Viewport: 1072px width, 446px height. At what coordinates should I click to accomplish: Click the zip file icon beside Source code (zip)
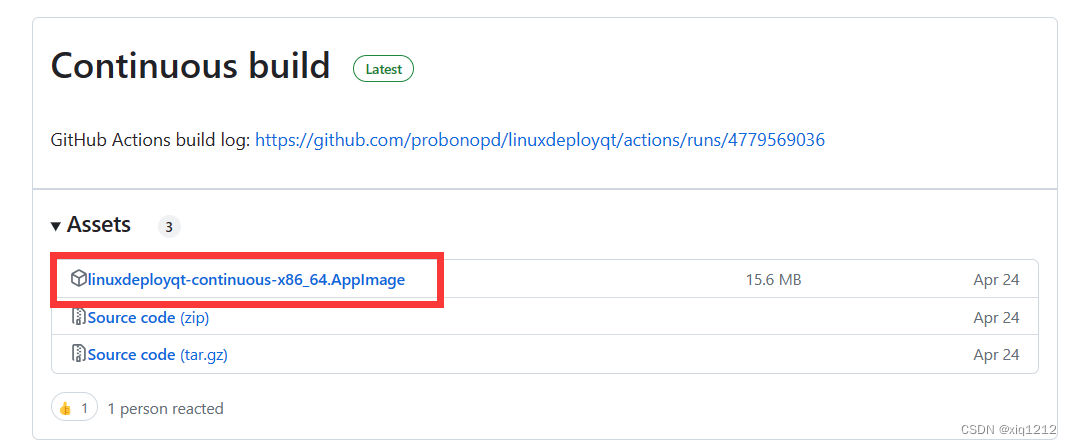(x=79, y=317)
